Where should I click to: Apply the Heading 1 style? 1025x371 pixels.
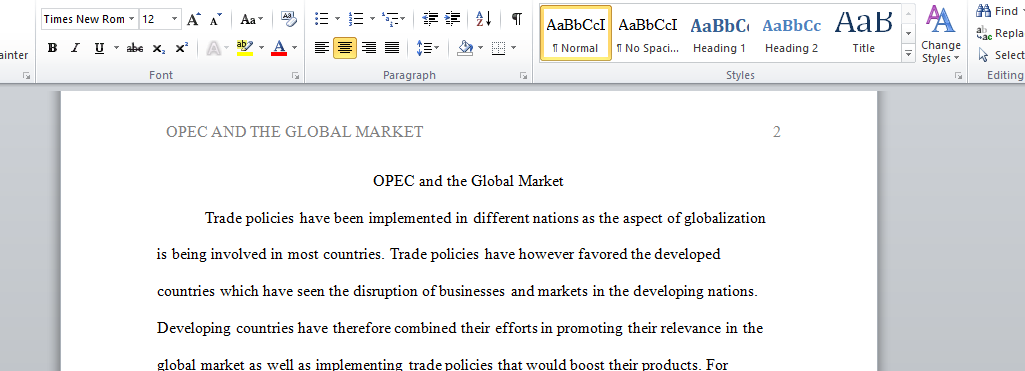tap(719, 33)
